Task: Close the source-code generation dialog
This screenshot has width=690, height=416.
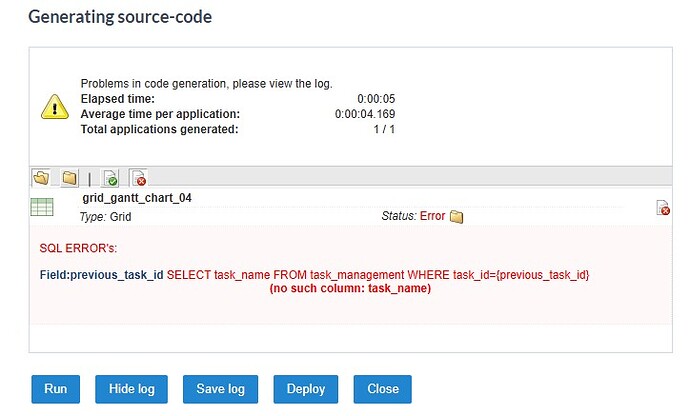Action: (382, 388)
